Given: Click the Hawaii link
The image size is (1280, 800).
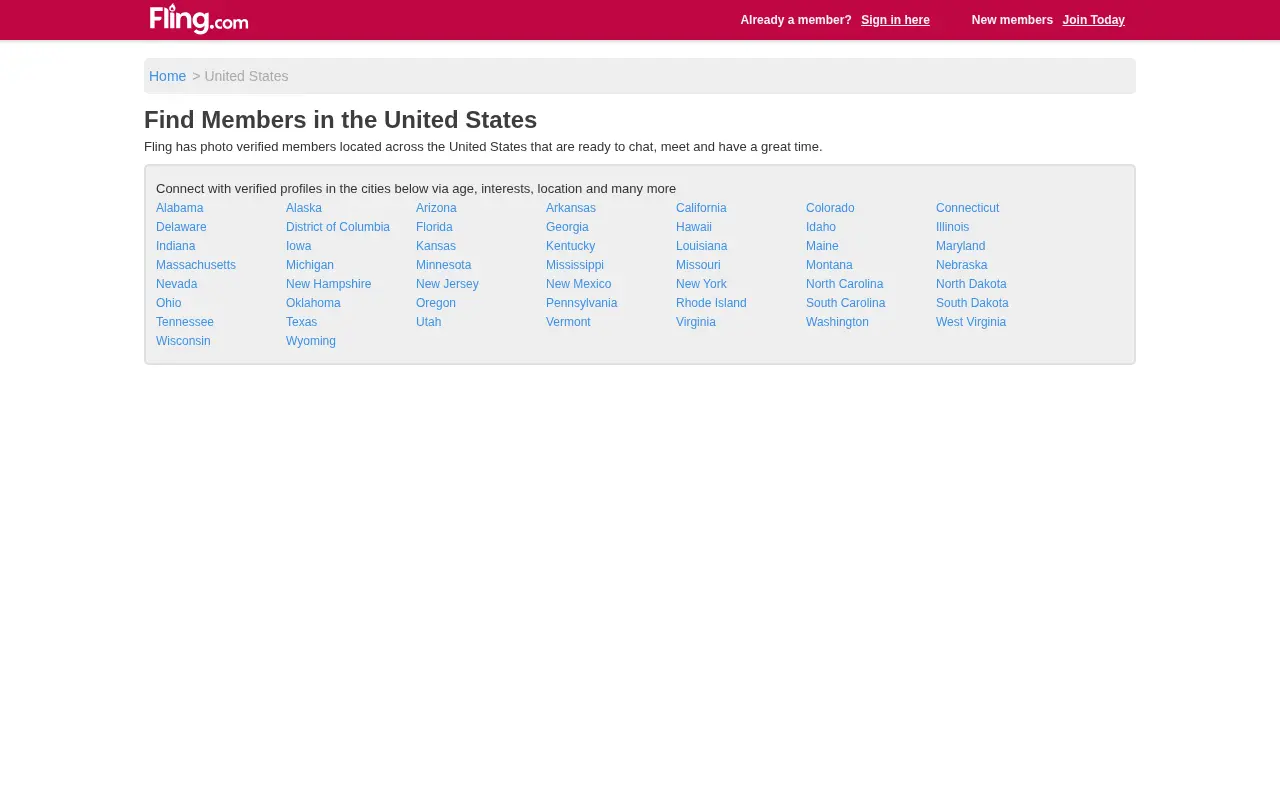Looking at the screenshot, I should (694, 227).
